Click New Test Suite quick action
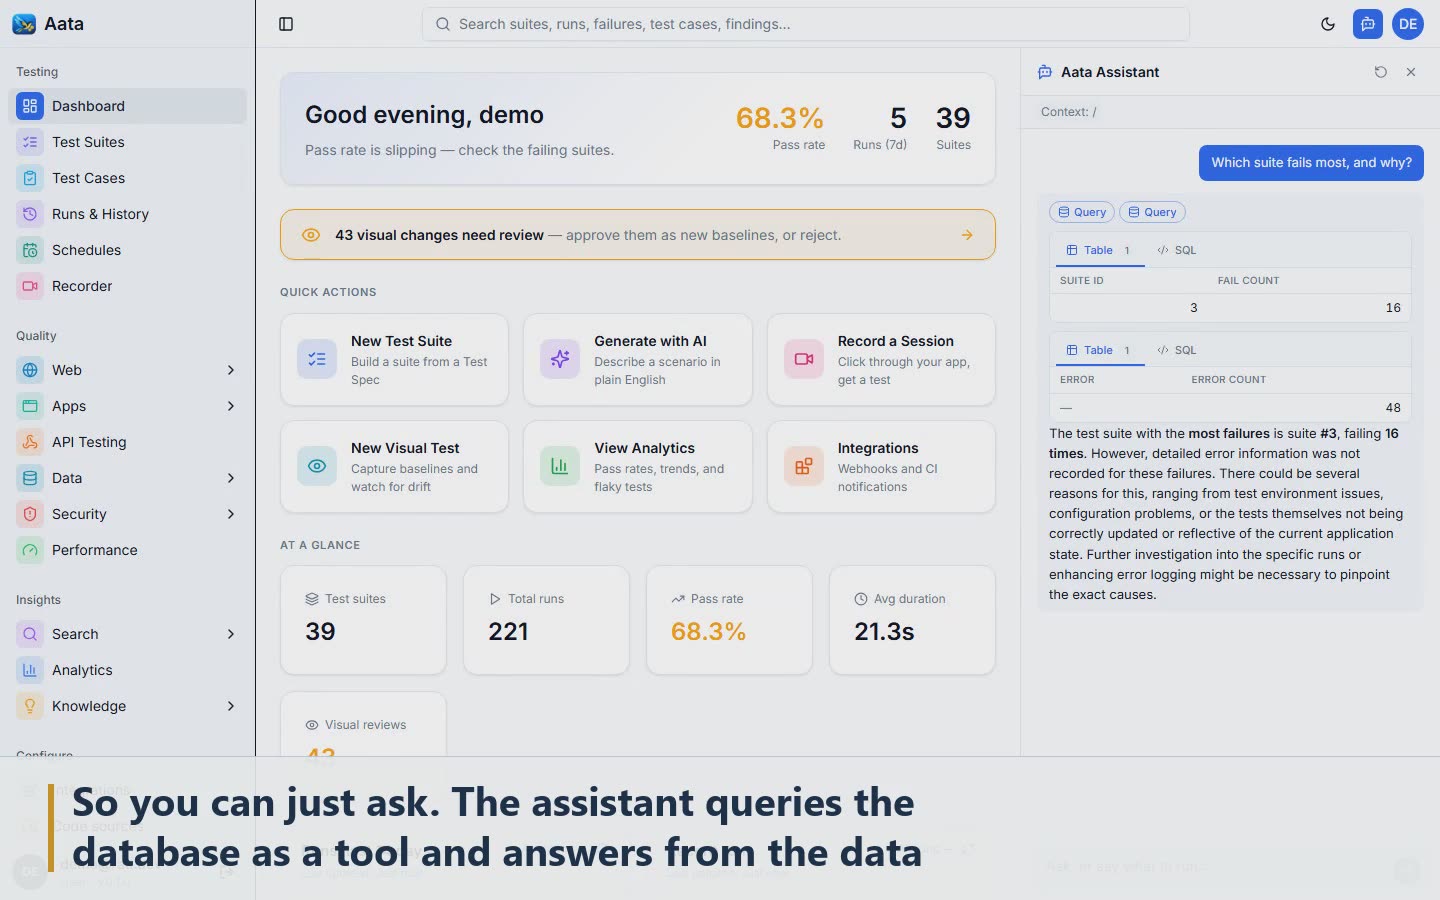Image resolution: width=1440 pixels, height=900 pixels. tap(394, 360)
